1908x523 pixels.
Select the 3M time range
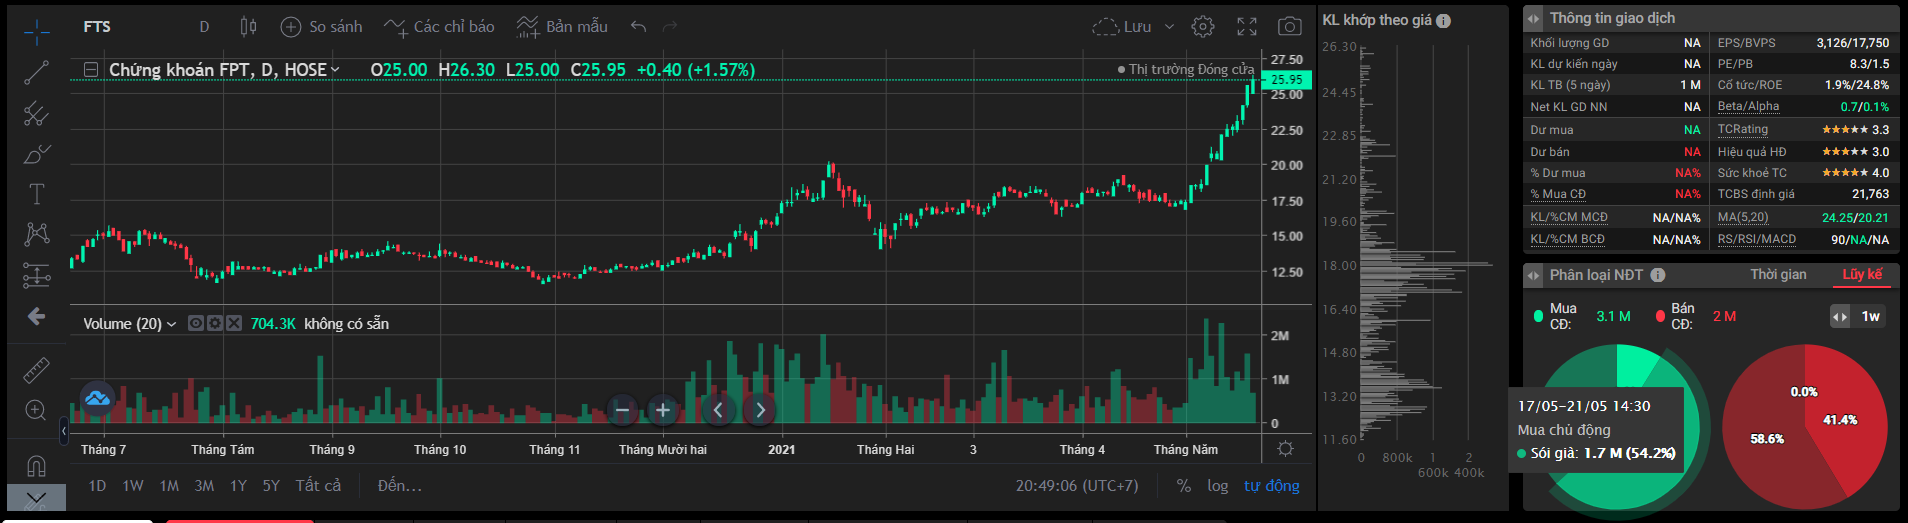tap(204, 486)
